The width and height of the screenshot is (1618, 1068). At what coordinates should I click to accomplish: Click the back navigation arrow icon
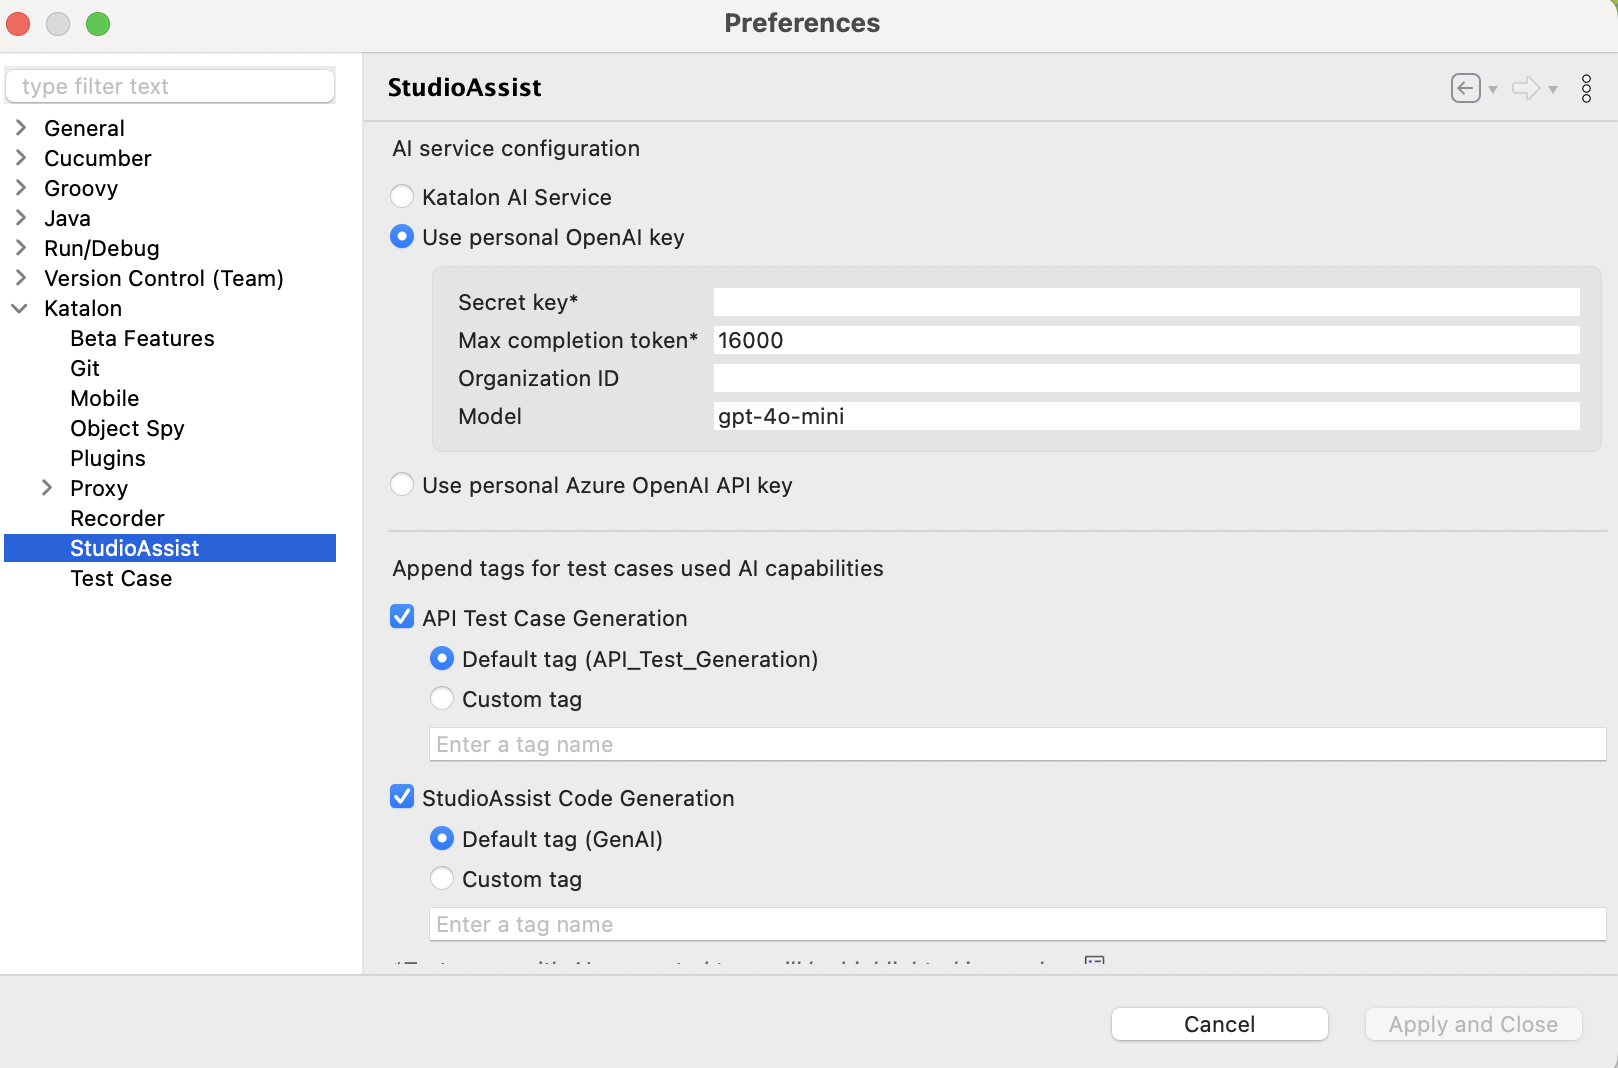tap(1465, 88)
